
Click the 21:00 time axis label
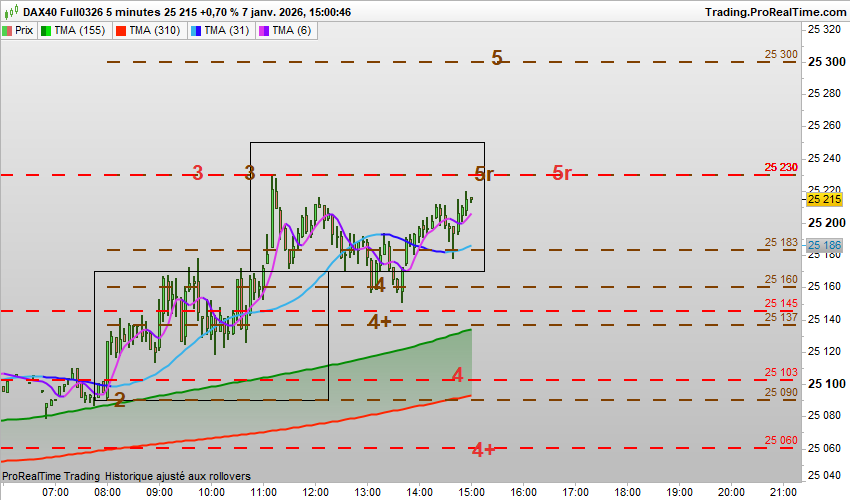(783, 492)
